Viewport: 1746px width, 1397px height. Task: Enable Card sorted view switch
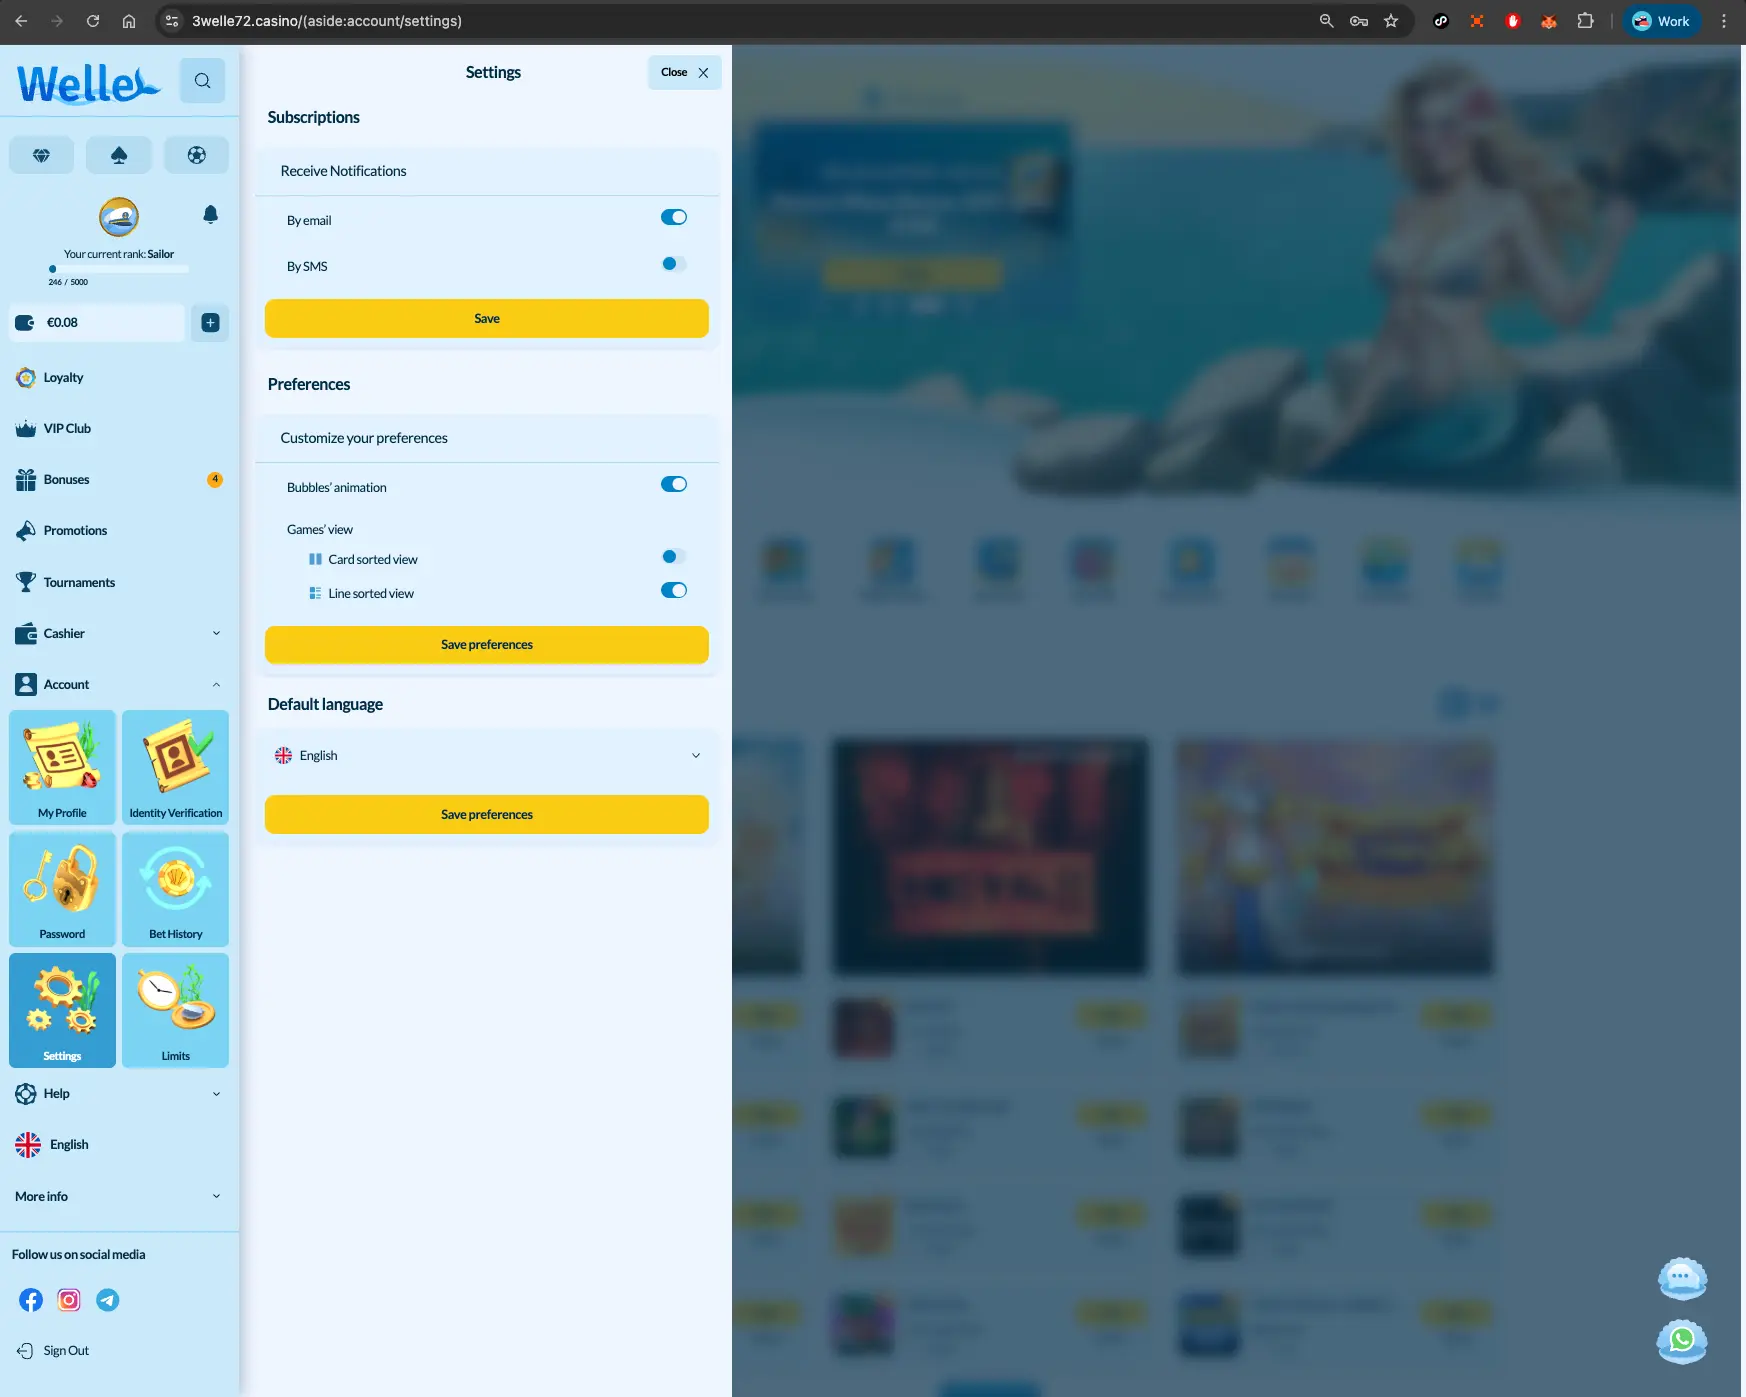click(x=674, y=556)
